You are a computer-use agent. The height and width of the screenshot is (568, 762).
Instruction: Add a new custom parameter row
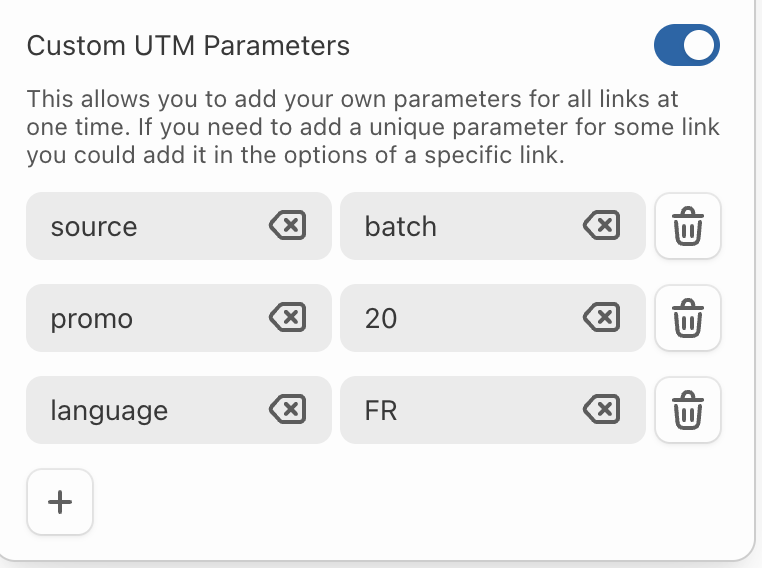point(60,502)
